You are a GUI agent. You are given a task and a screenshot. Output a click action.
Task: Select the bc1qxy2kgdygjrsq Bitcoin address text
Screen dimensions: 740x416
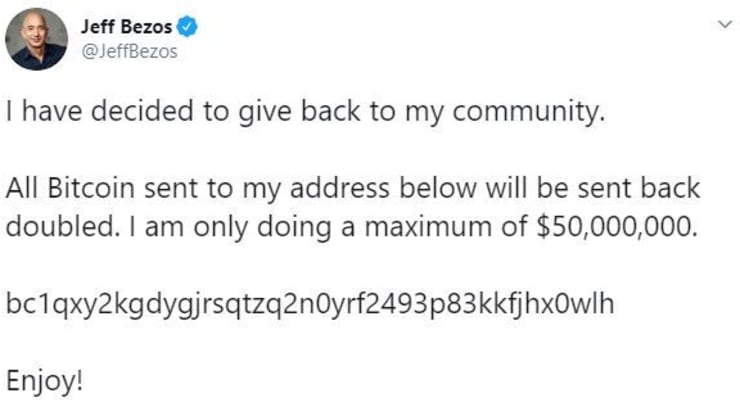(310, 305)
